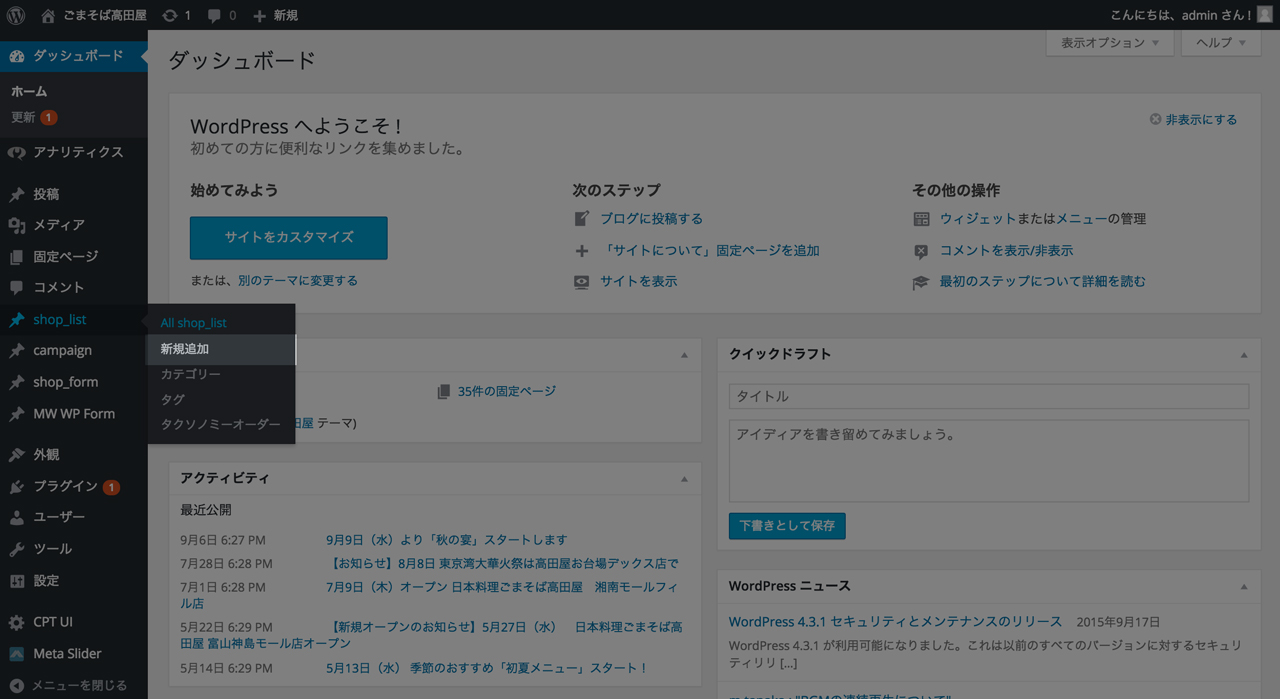The image size is (1280, 699).
Task: Collapse the クイックドラフト panel arrow
Action: (1244, 355)
